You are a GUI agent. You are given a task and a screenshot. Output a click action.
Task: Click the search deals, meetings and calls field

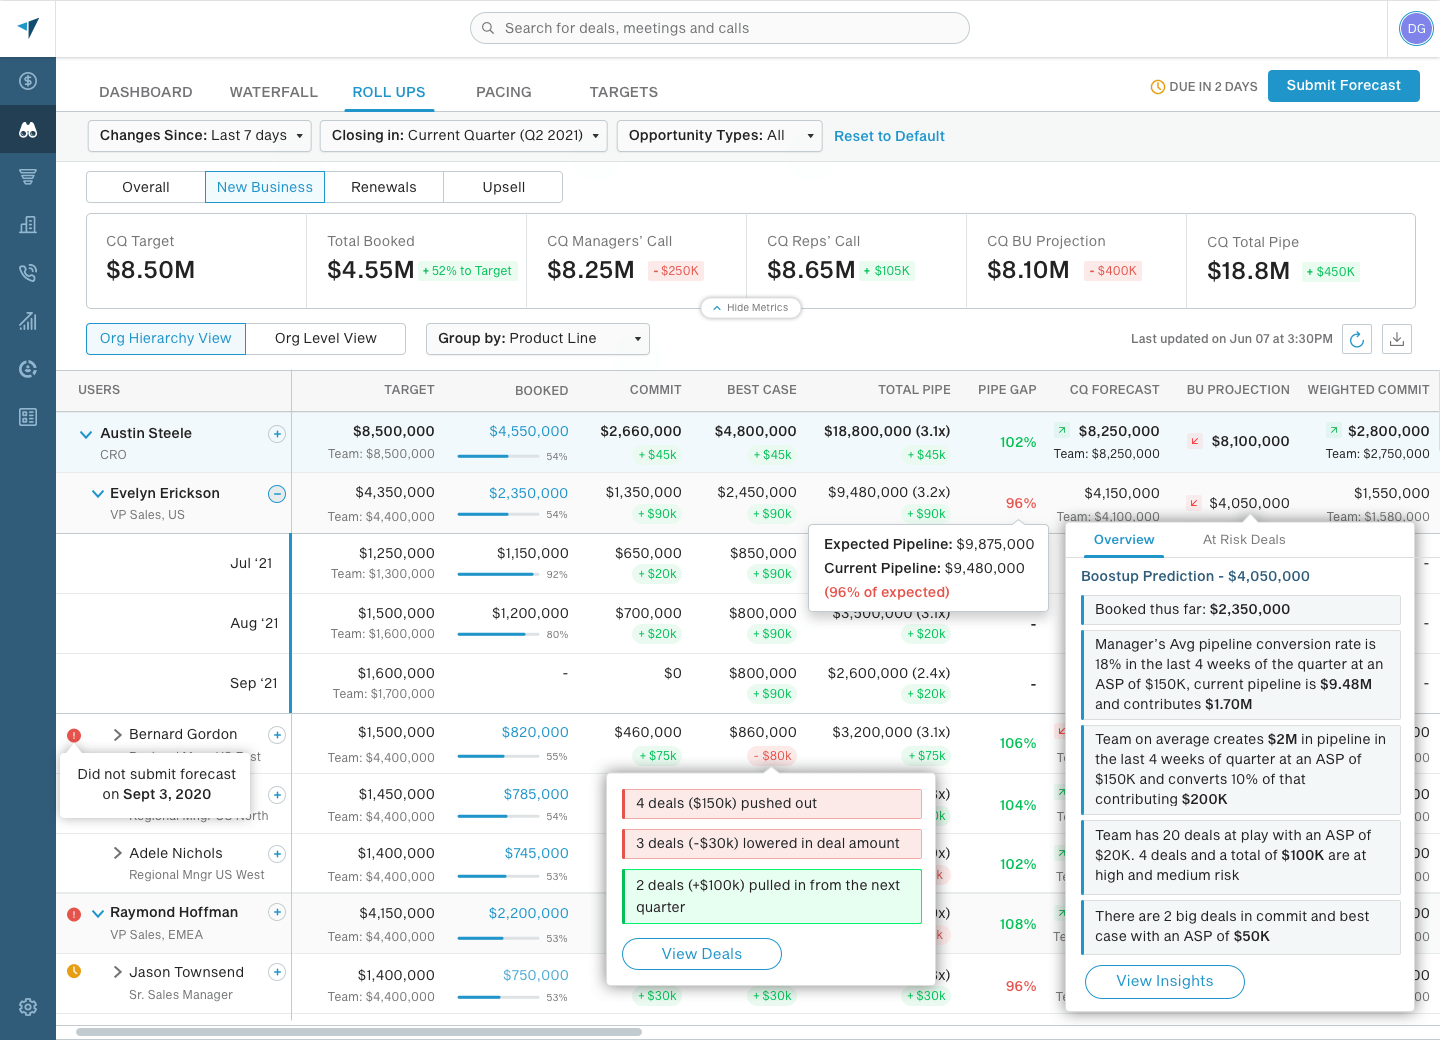719,28
